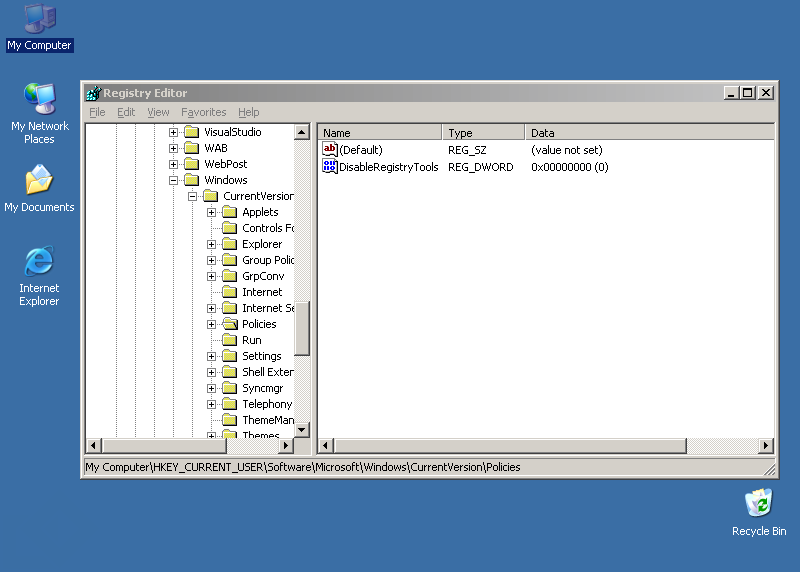Open the File menu

pyautogui.click(x=97, y=112)
